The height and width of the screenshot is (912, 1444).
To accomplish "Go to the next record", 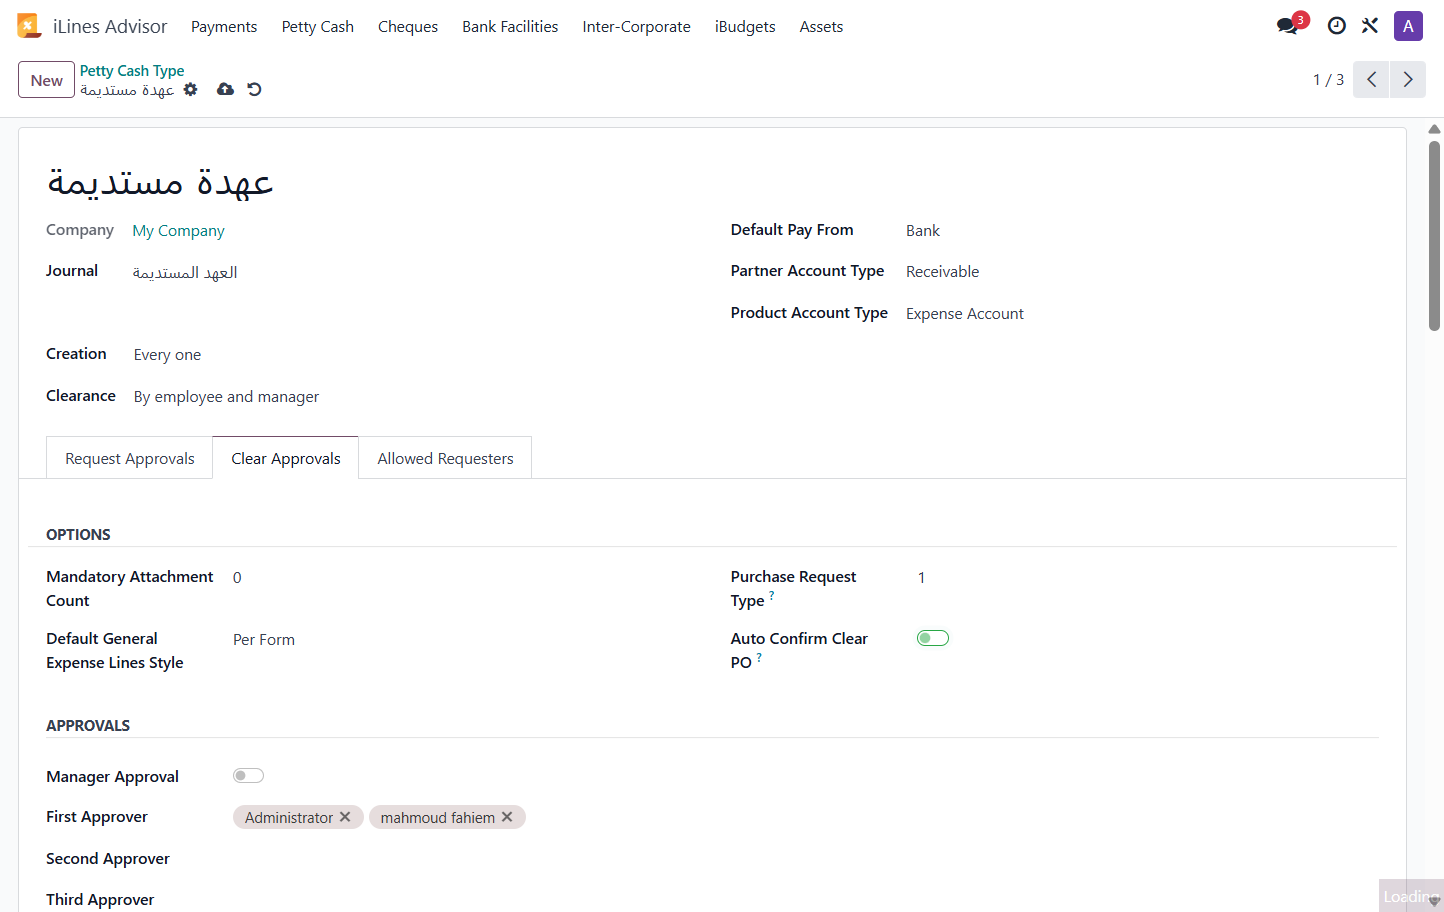I will [1408, 79].
